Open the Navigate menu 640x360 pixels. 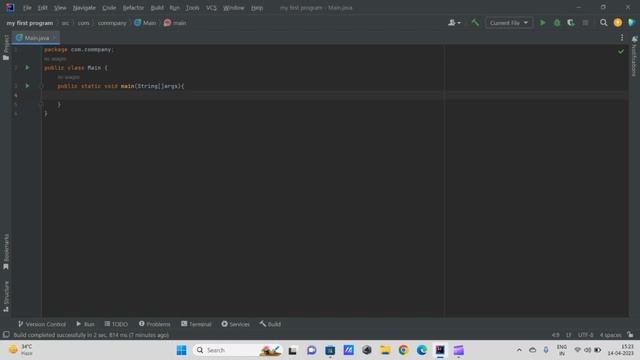coord(84,8)
